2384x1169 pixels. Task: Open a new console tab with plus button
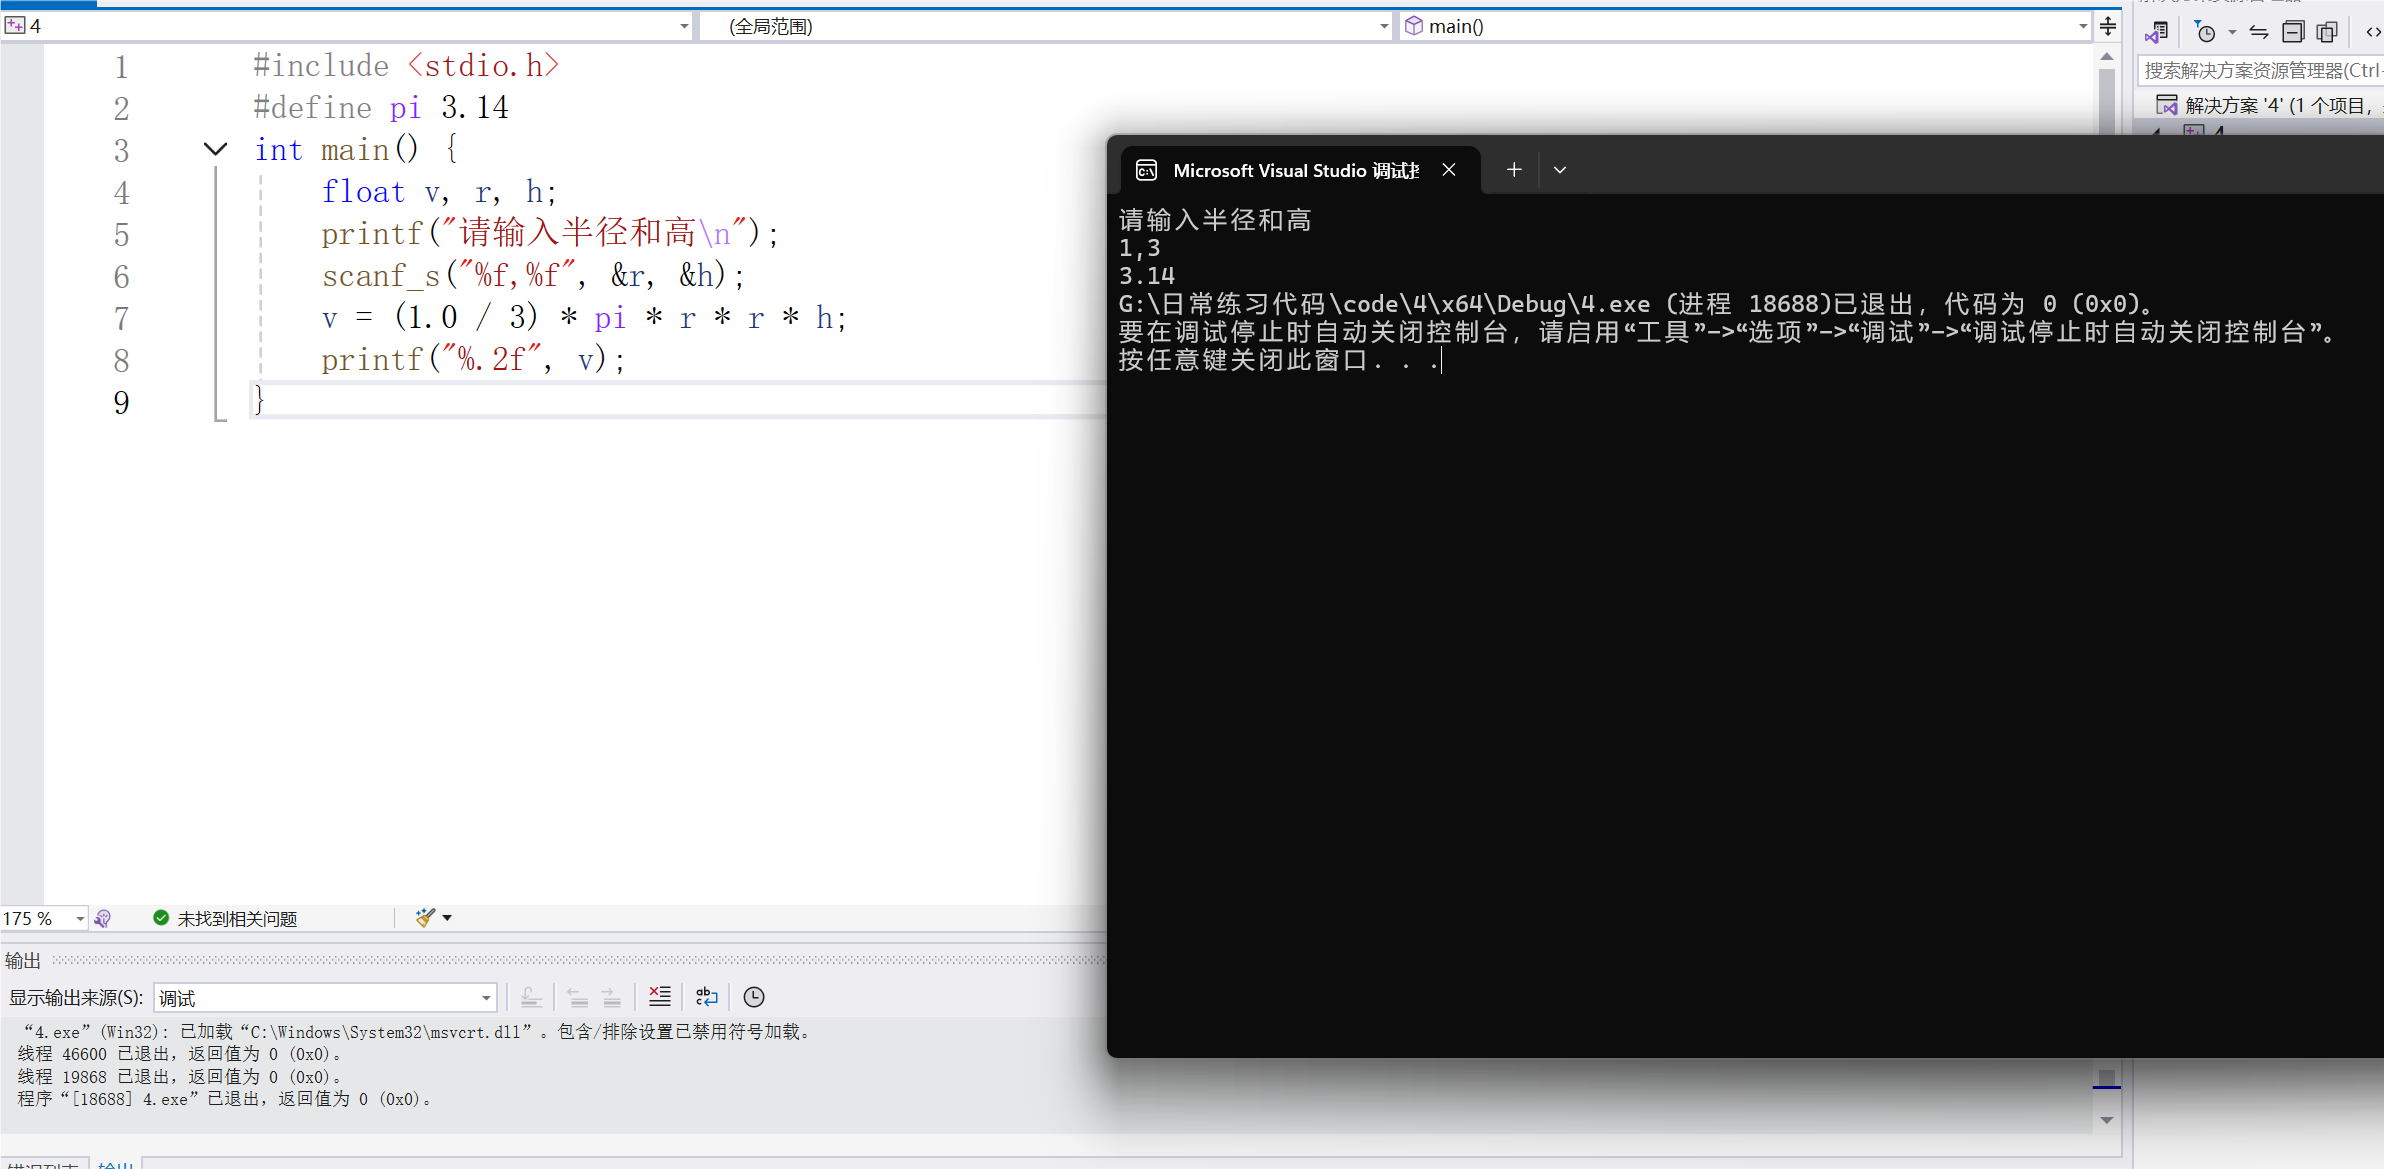click(x=1514, y=170)
